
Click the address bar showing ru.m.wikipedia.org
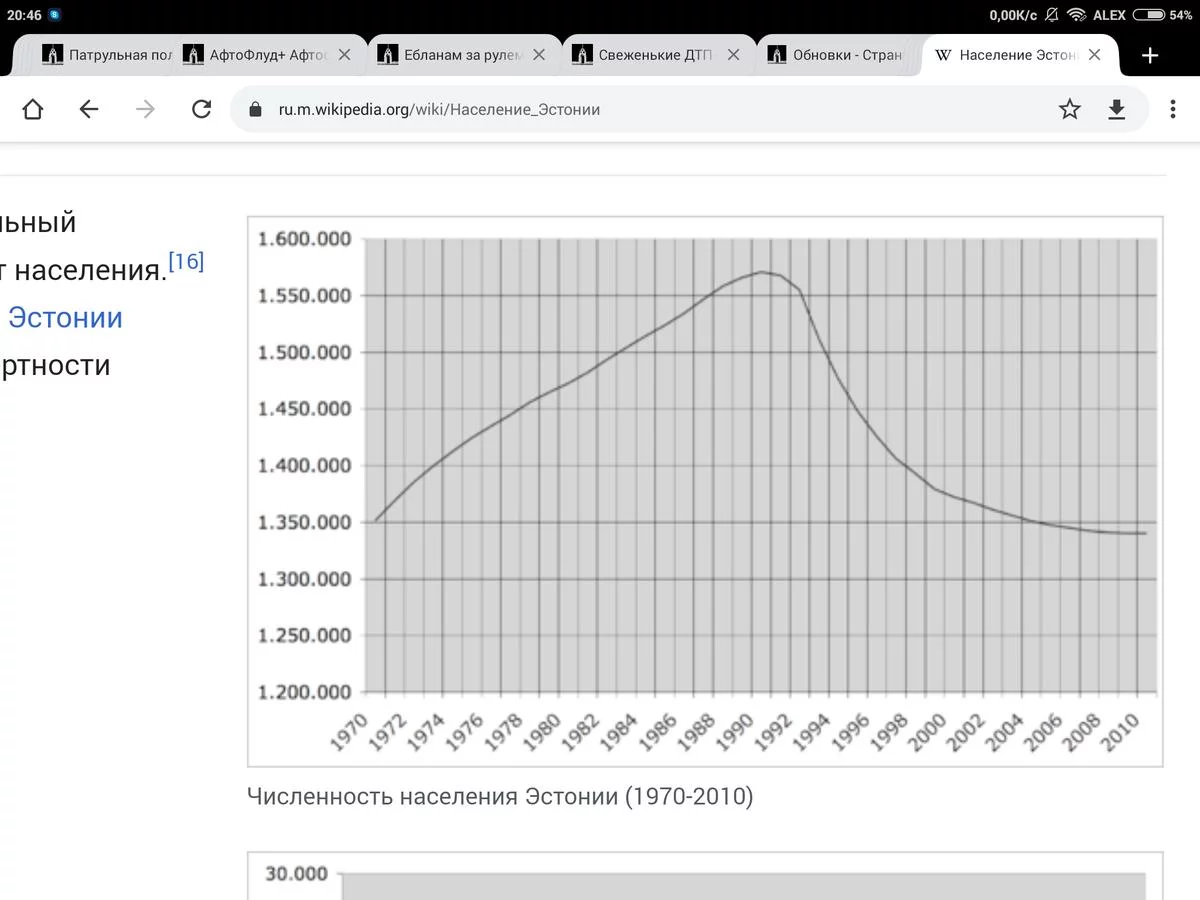click(x=430, y=109)
